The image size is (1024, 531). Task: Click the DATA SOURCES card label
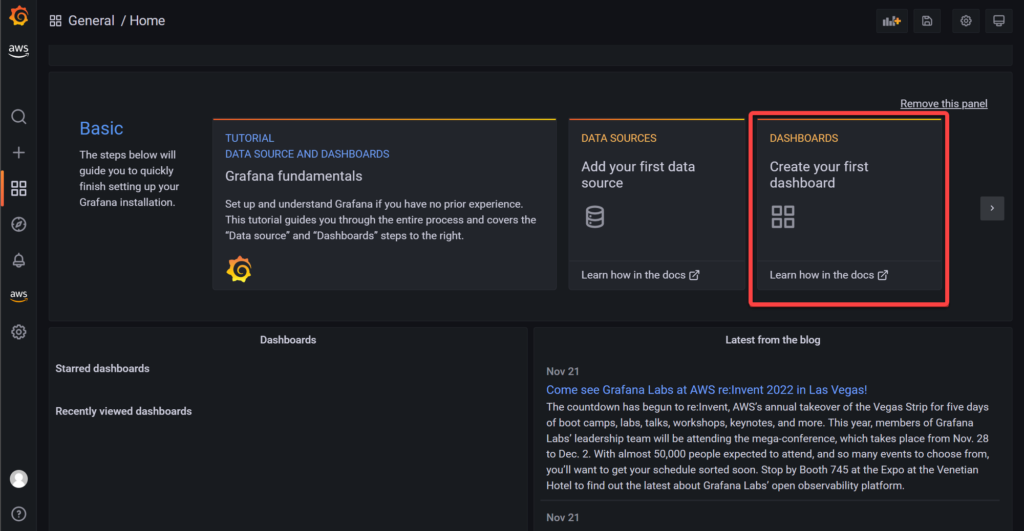point(619,138)
